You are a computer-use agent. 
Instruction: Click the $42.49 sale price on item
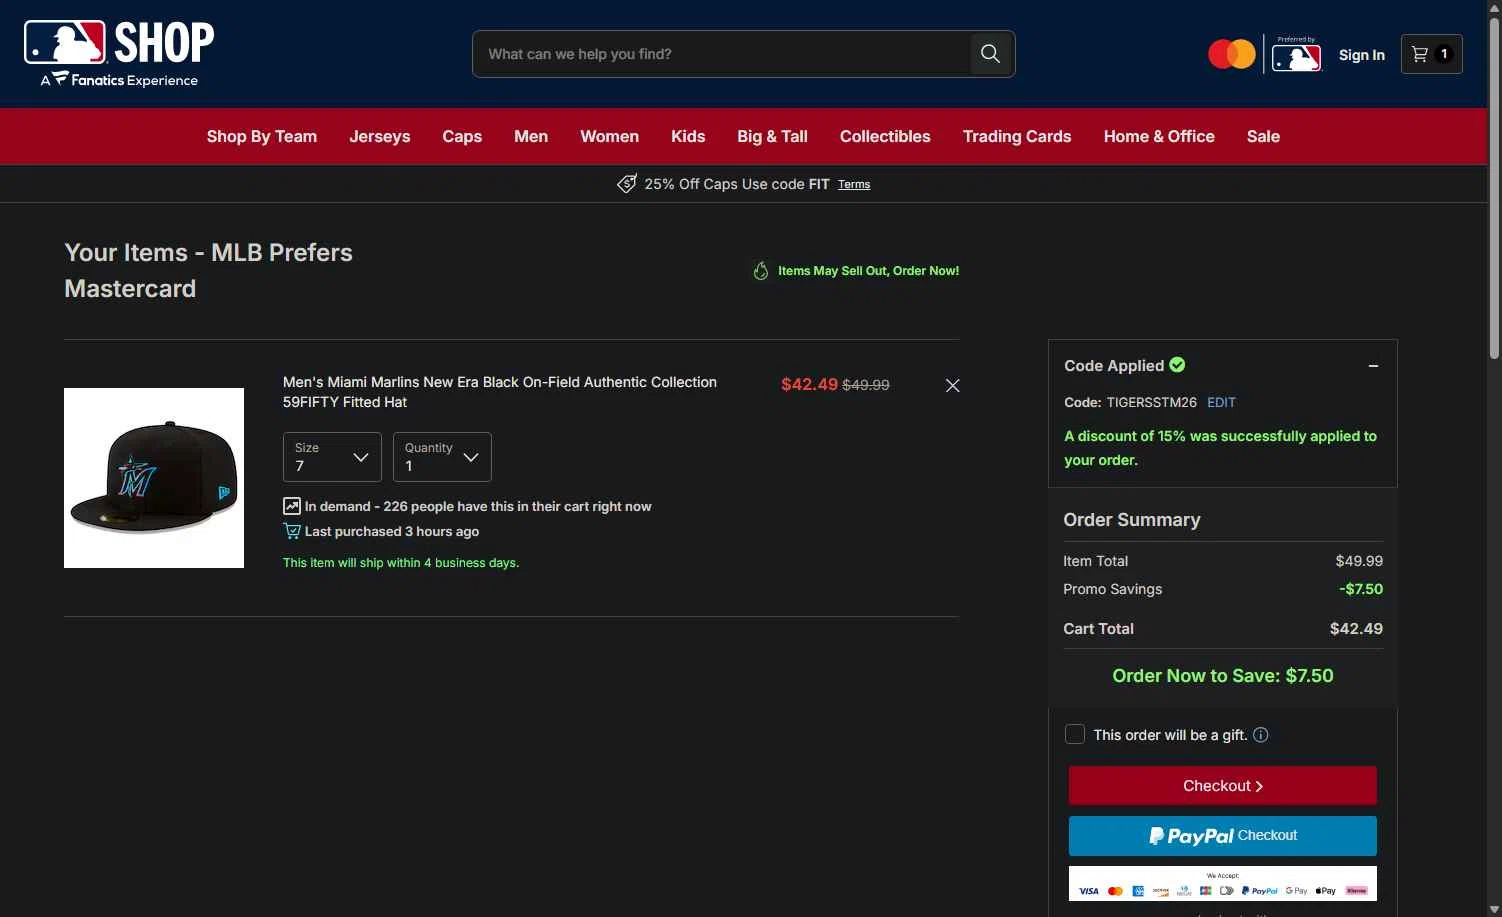coord(809,385)
